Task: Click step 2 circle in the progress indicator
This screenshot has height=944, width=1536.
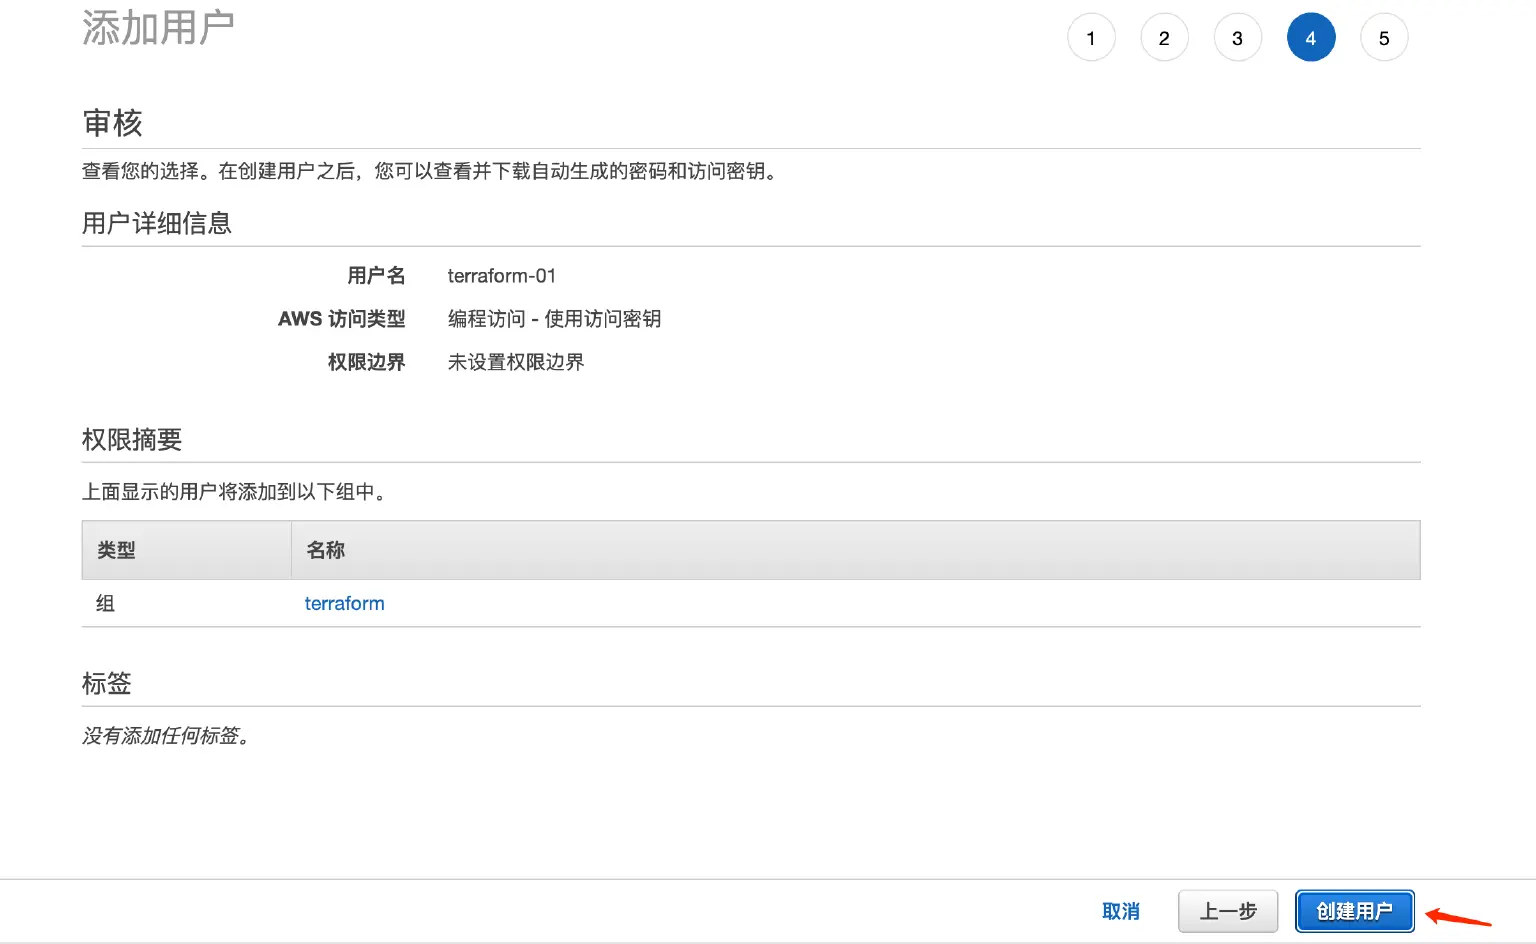Action: 1164,37
